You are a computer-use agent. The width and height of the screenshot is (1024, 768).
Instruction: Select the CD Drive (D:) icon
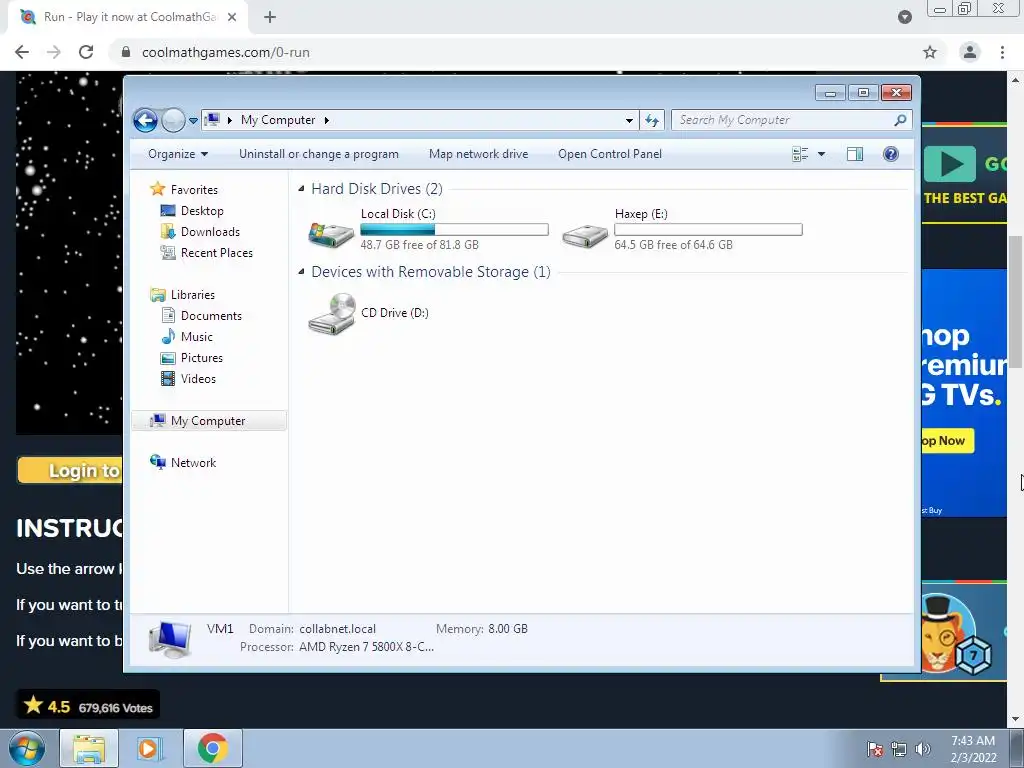[332, 314]
